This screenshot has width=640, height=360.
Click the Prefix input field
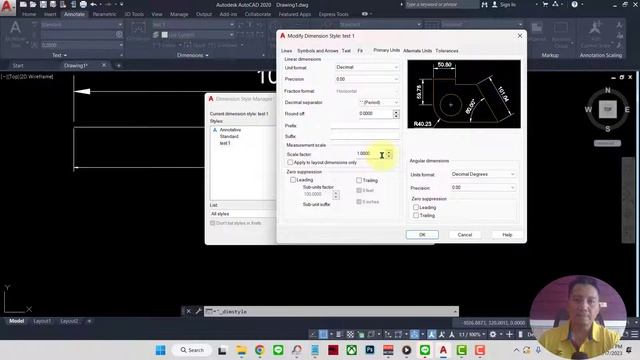[365, 125]
